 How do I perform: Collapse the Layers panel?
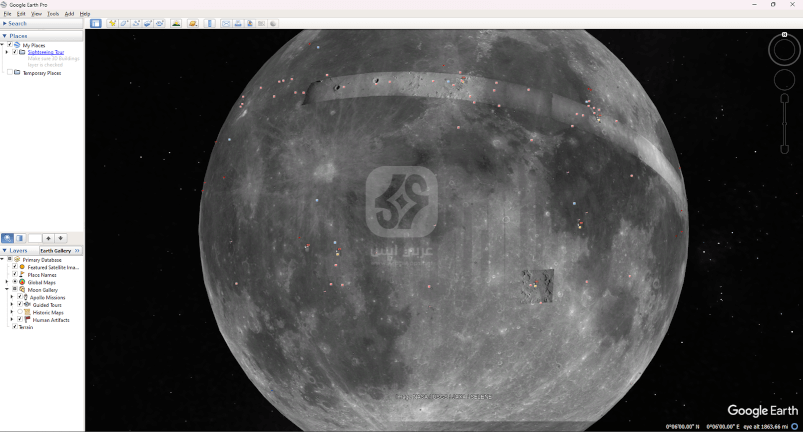click(5, 251)
